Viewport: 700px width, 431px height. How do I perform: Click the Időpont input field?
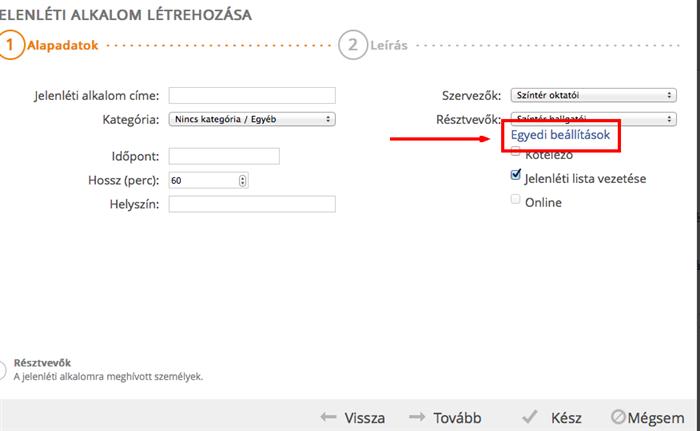[x=224, y=156]
